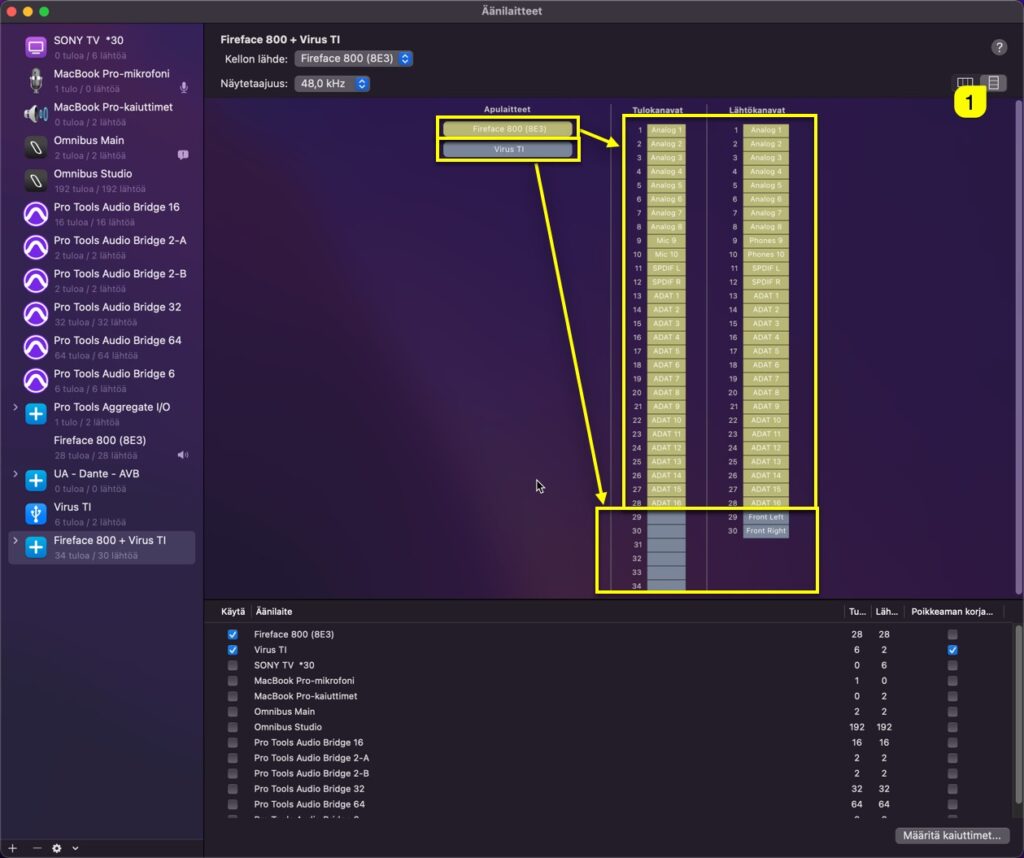Click the selected list view icon

point(993,83)
